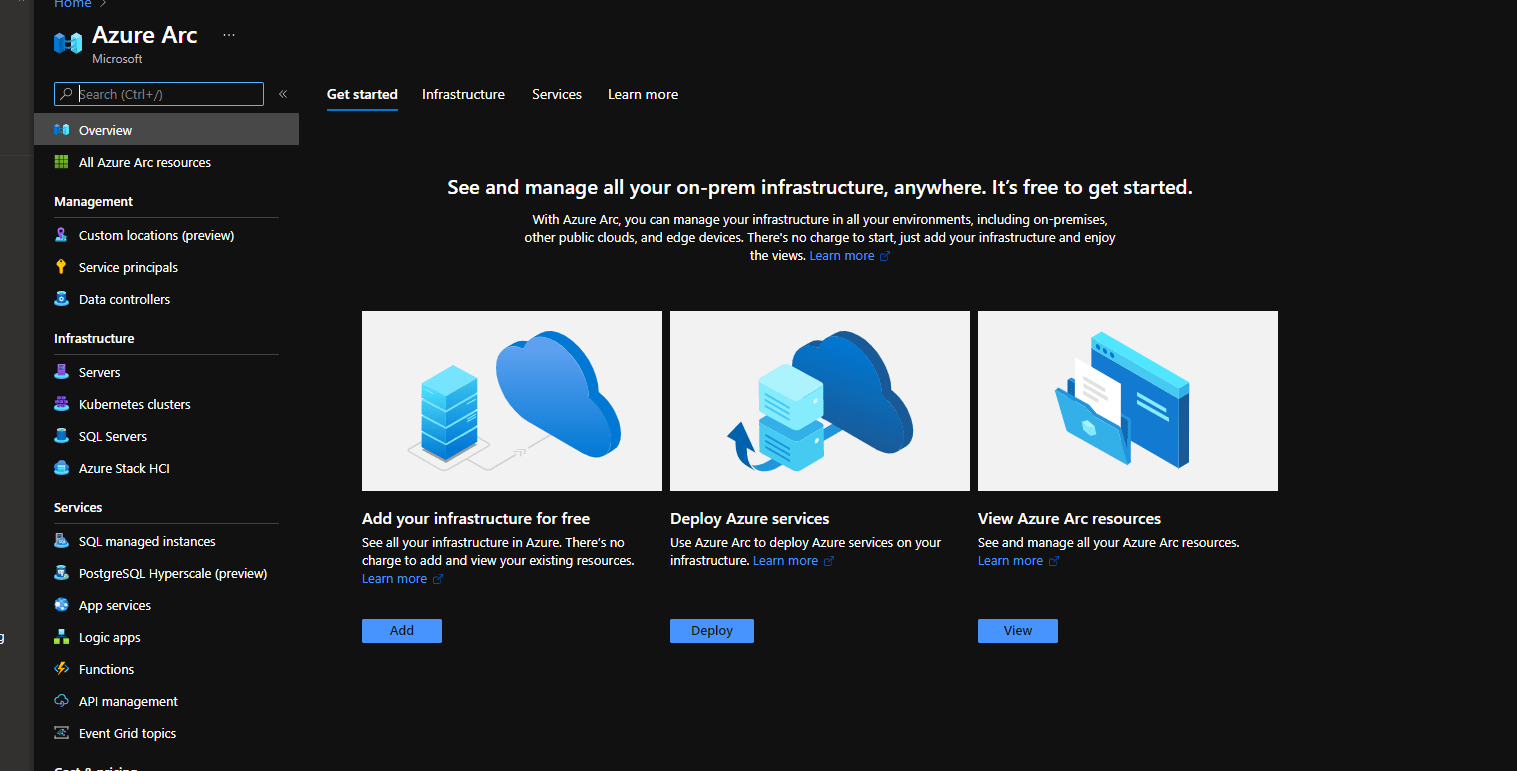Open Kubernetes clusters icon in sidebar
The height and width of the screenshot is (771, 1517).
[x=61, y=404]
